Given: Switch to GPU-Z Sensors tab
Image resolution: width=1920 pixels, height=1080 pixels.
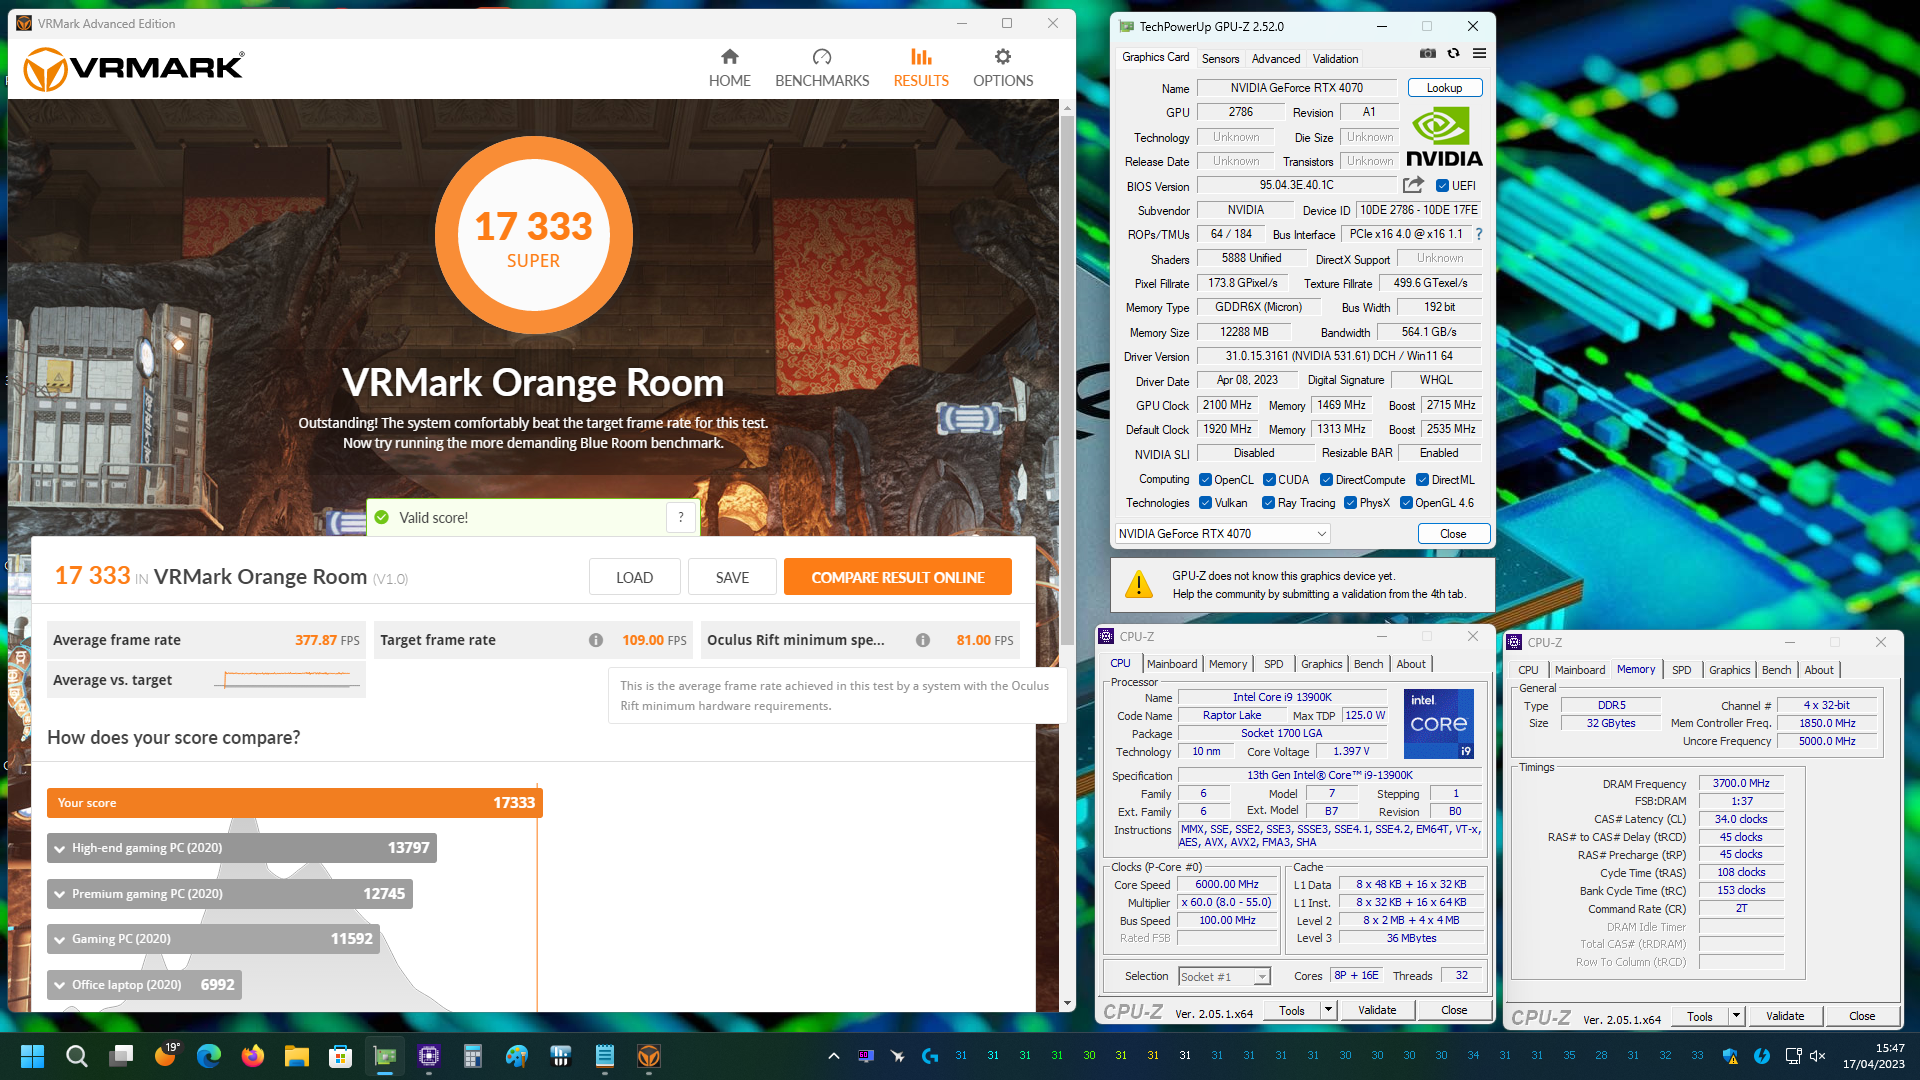Looking at the screenshot, I should click(1220, 59).
